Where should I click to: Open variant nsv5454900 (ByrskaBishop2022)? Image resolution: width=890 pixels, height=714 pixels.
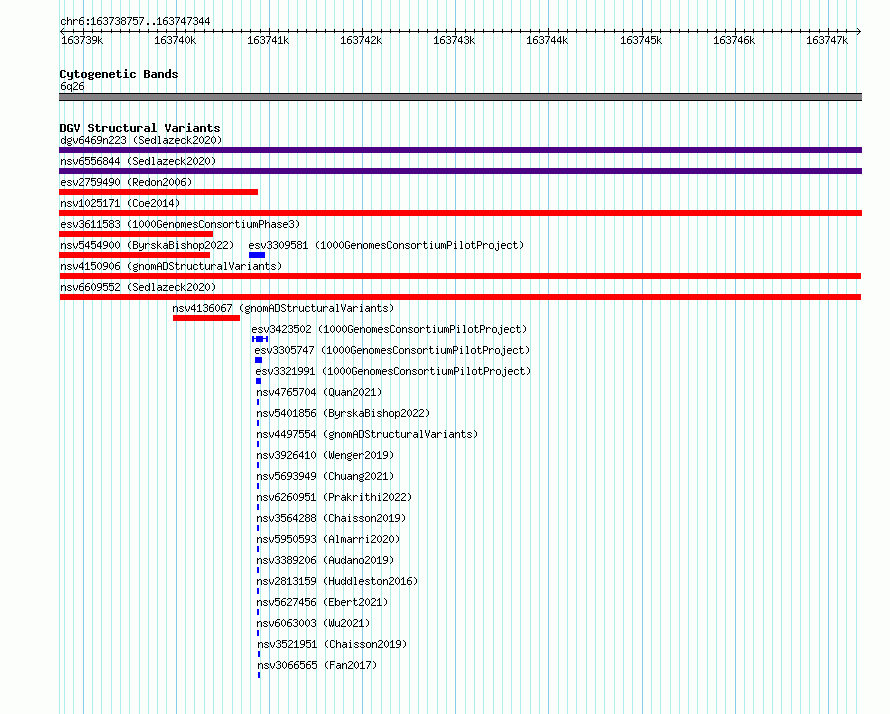[x=147, y=245]
